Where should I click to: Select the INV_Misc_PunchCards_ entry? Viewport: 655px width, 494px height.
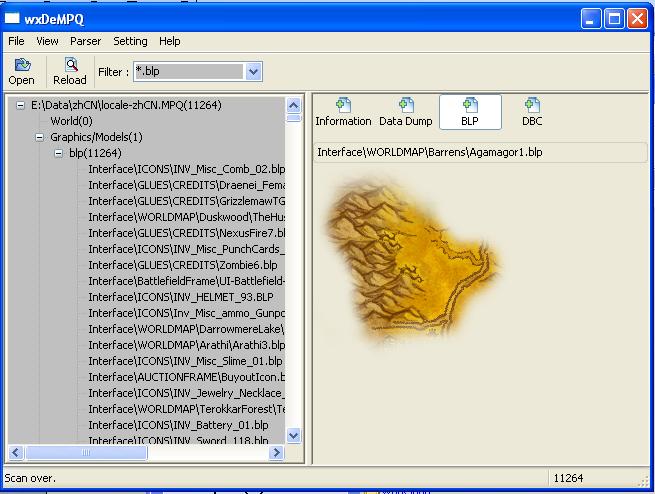(x=186, y=249)
